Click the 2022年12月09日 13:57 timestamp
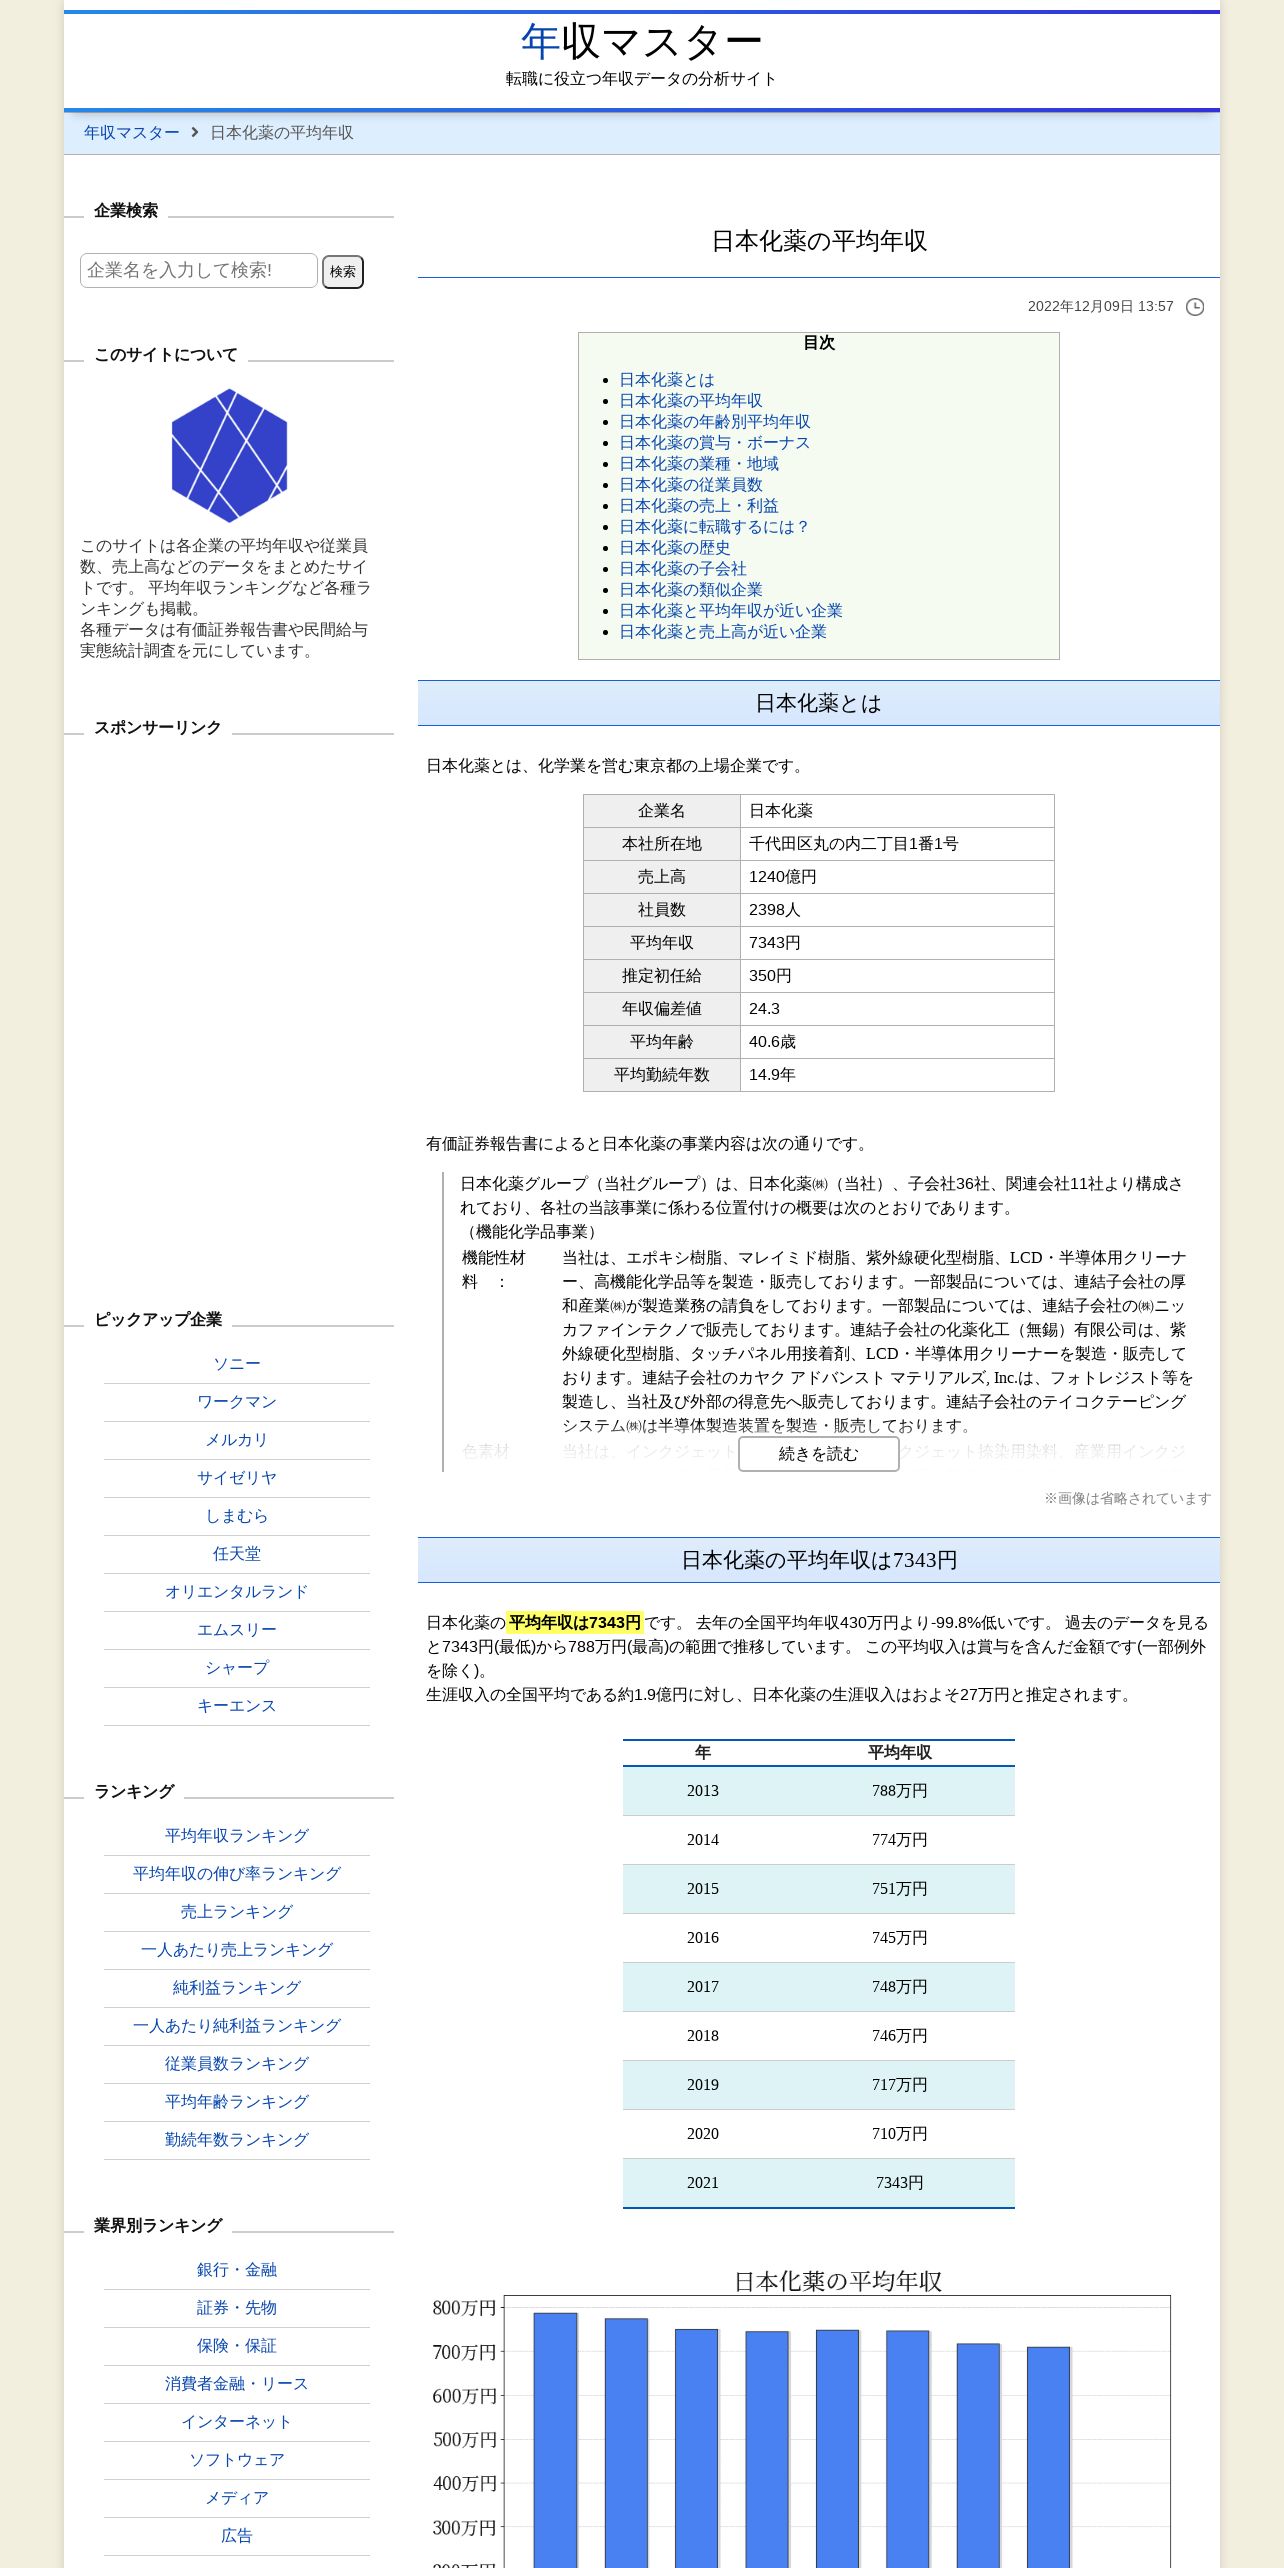The width and height of the screenshot is (1284, 2568). (1101, 307)
